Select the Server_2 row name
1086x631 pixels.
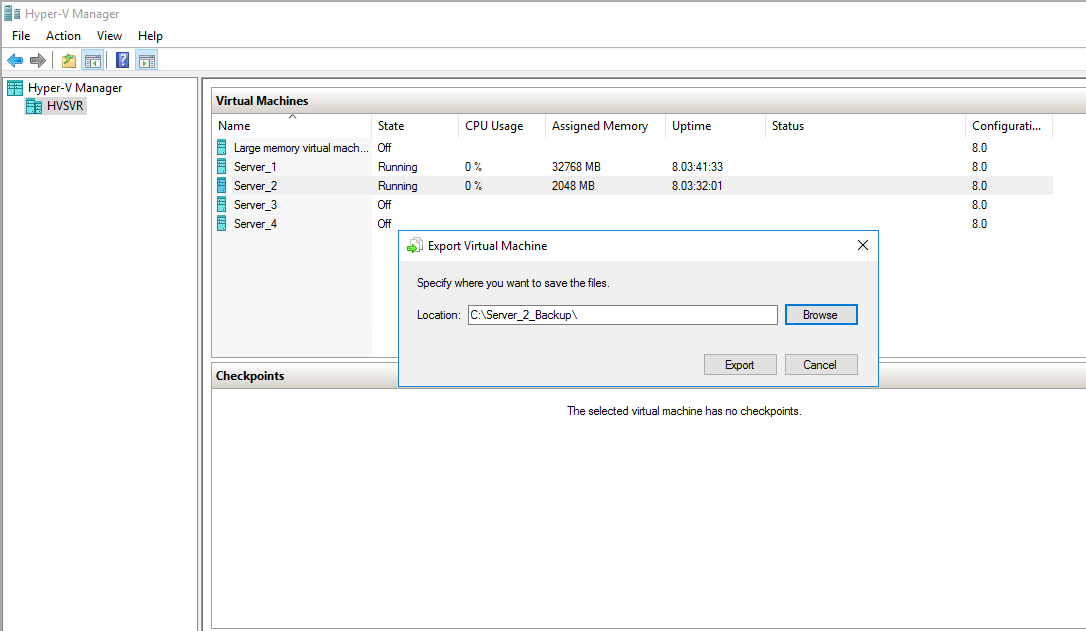point(255,186)
